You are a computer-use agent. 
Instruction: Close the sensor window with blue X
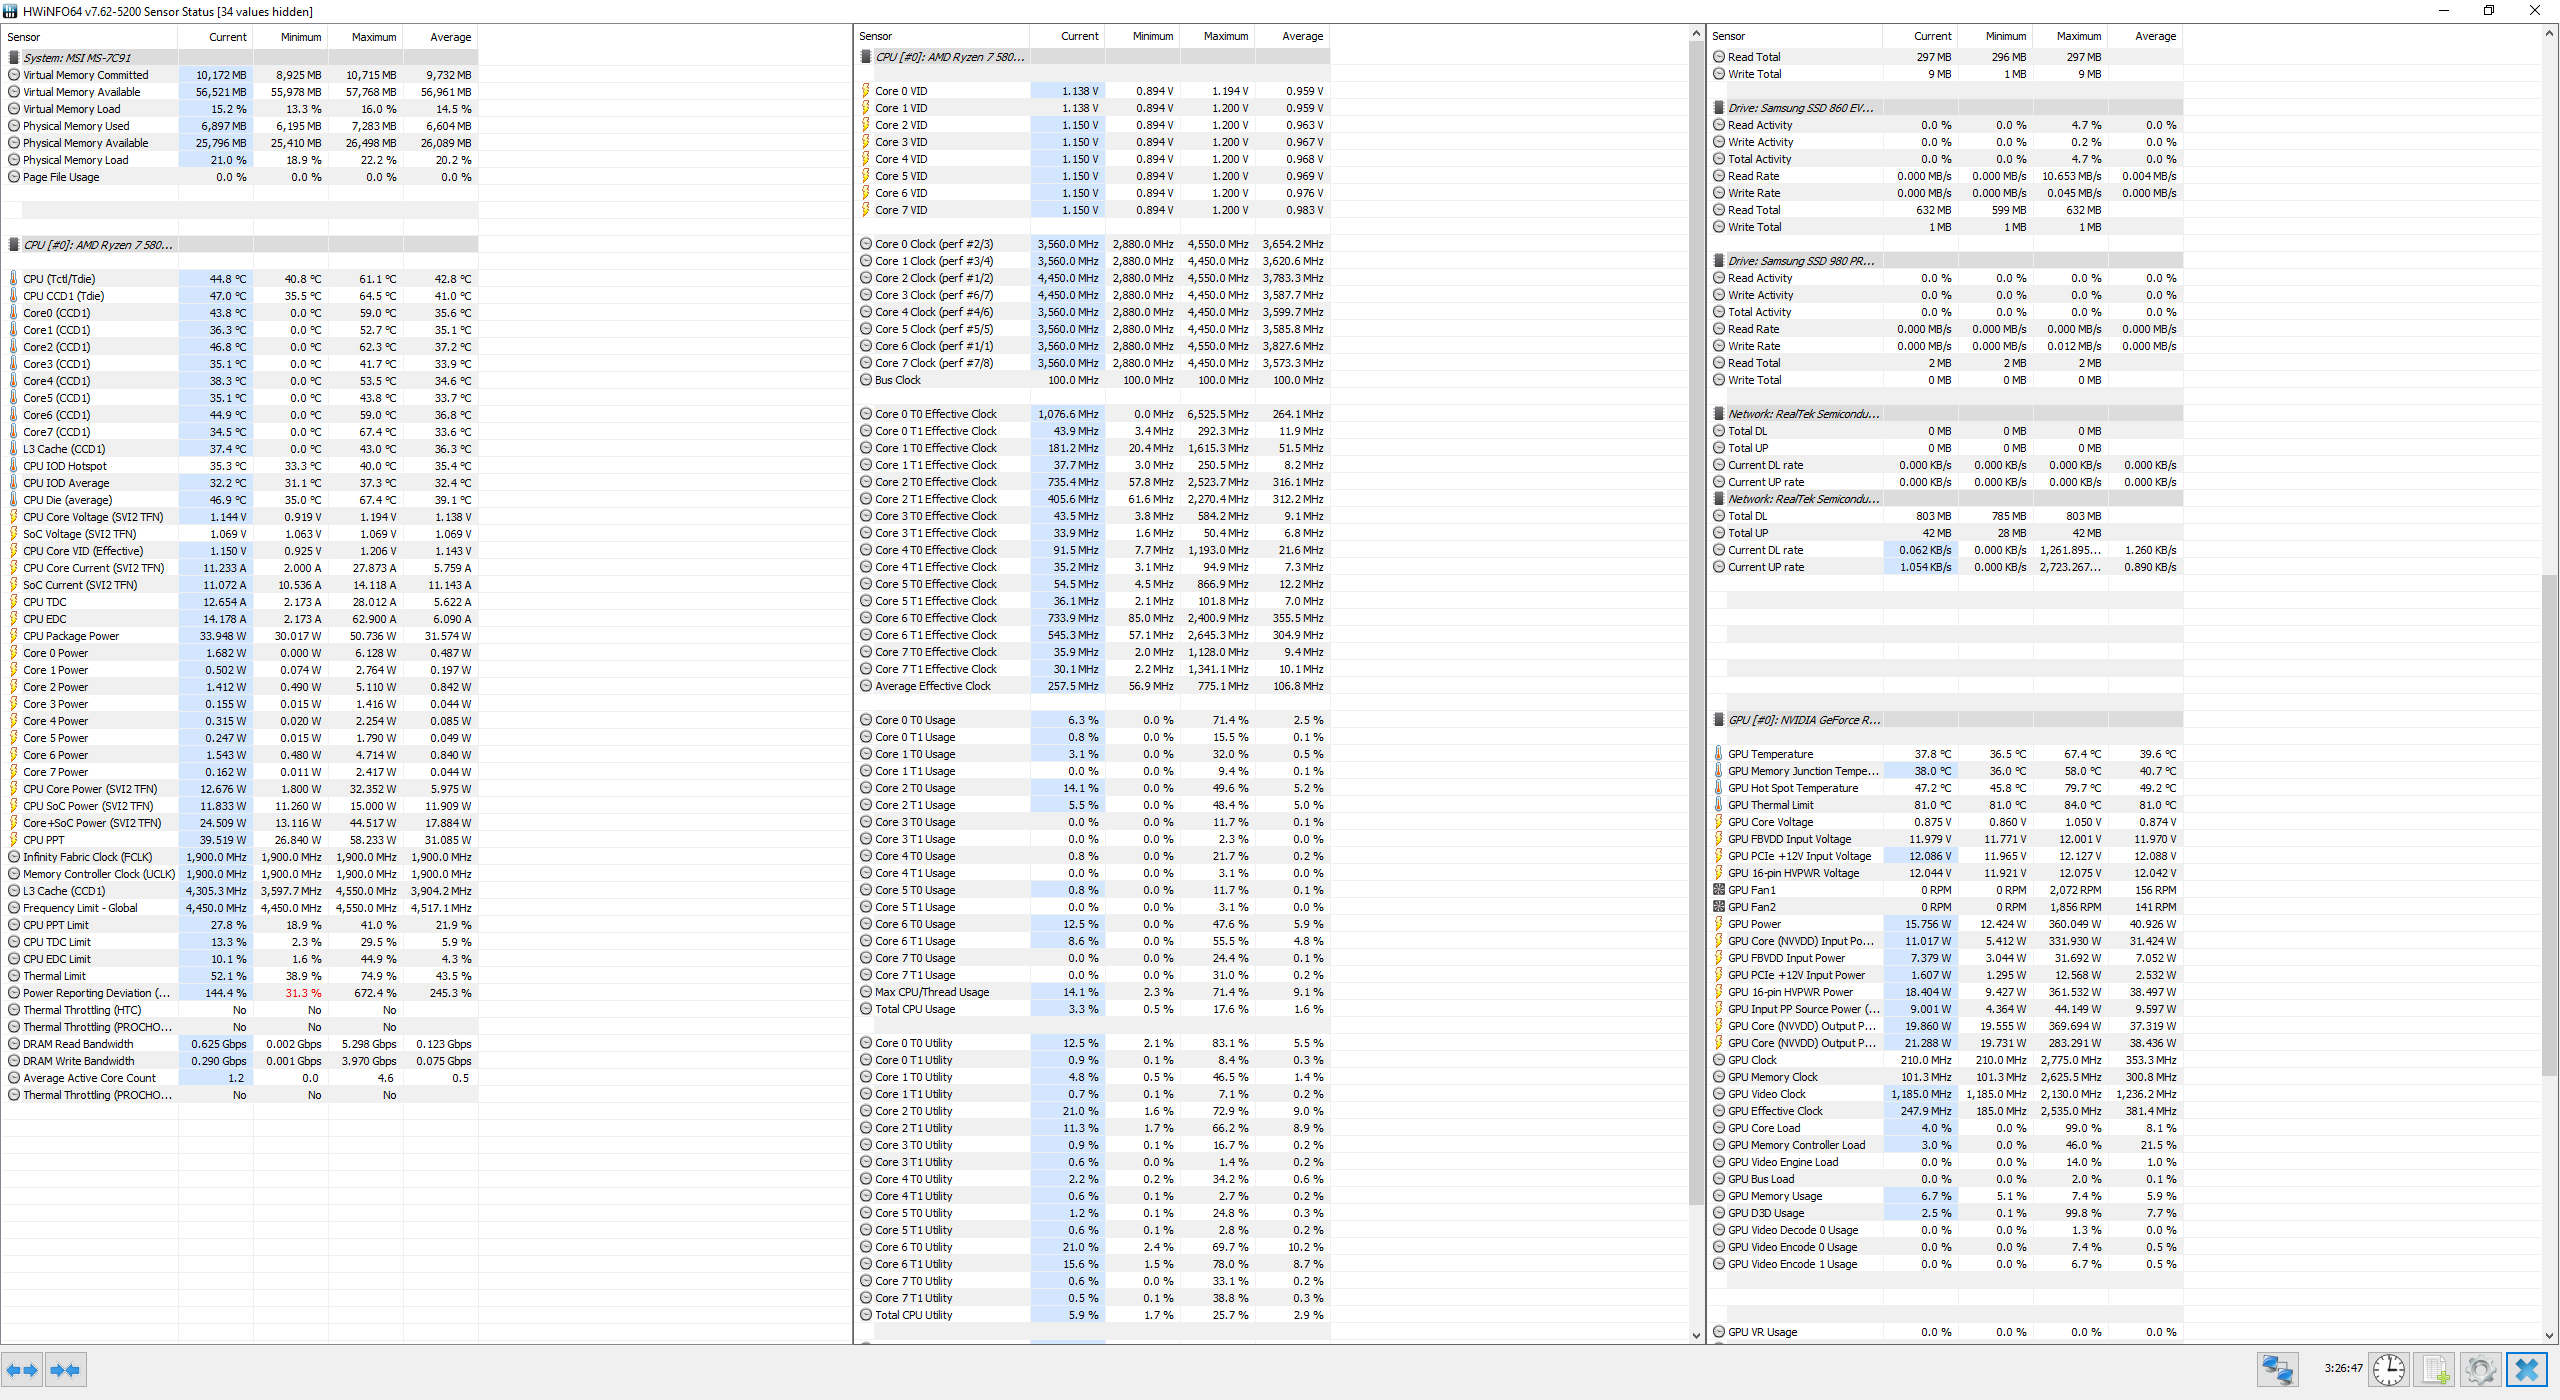[2526, 1369]
